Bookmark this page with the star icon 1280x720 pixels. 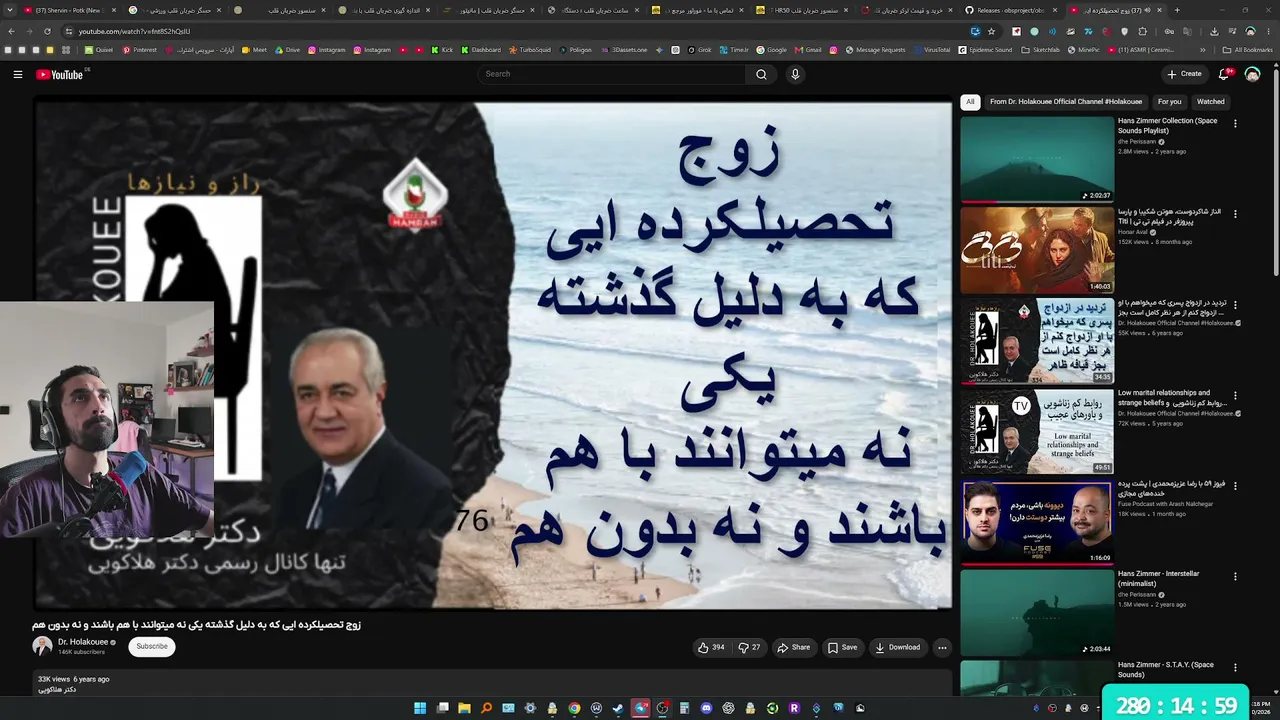[991, 31]
